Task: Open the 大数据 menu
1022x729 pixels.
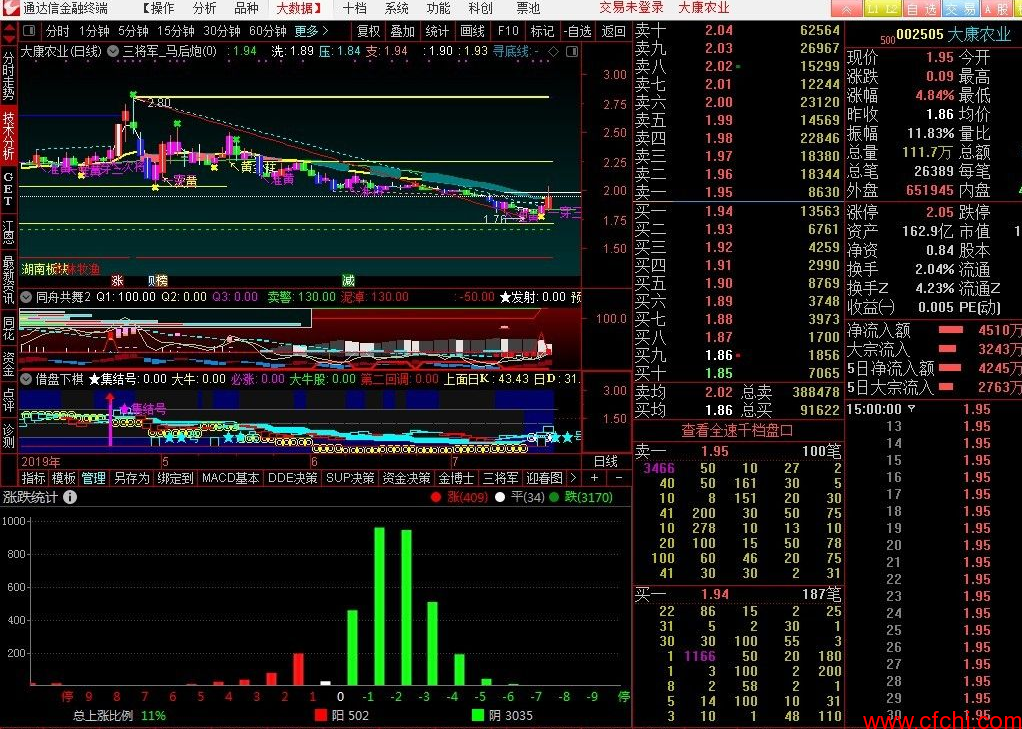Action: 299,8
